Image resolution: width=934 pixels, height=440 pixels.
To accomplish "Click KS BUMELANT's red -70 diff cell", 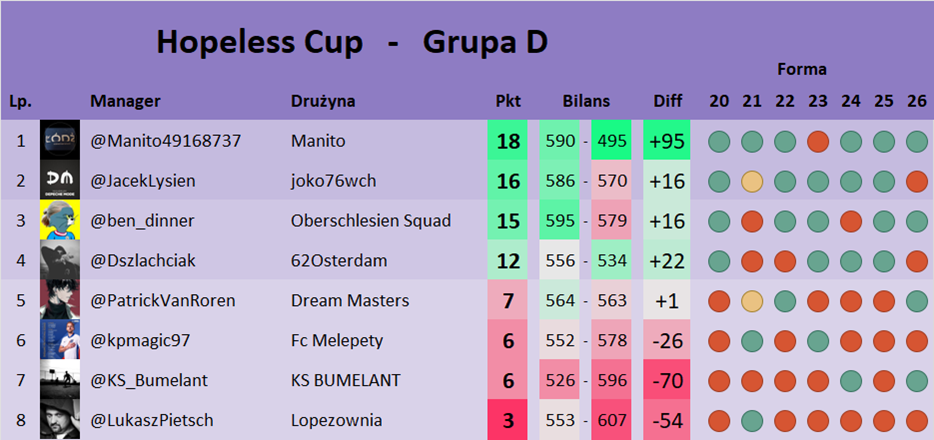I will point(667,380).
